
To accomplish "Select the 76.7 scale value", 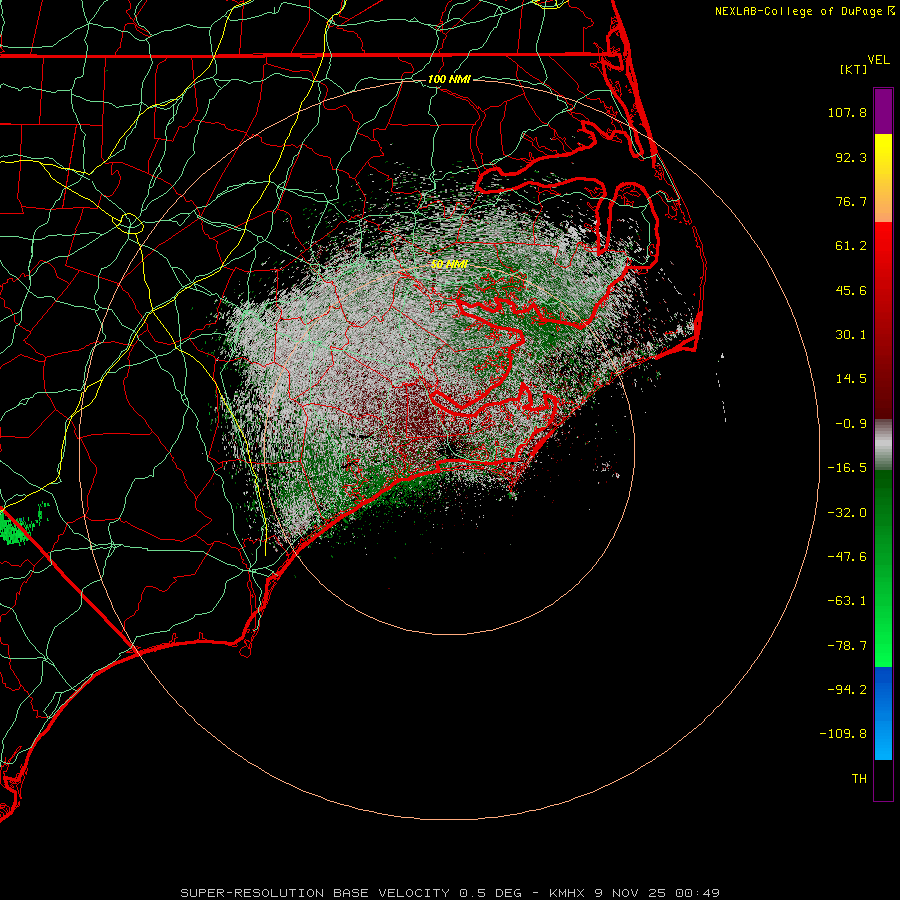I will click(851, 201).
